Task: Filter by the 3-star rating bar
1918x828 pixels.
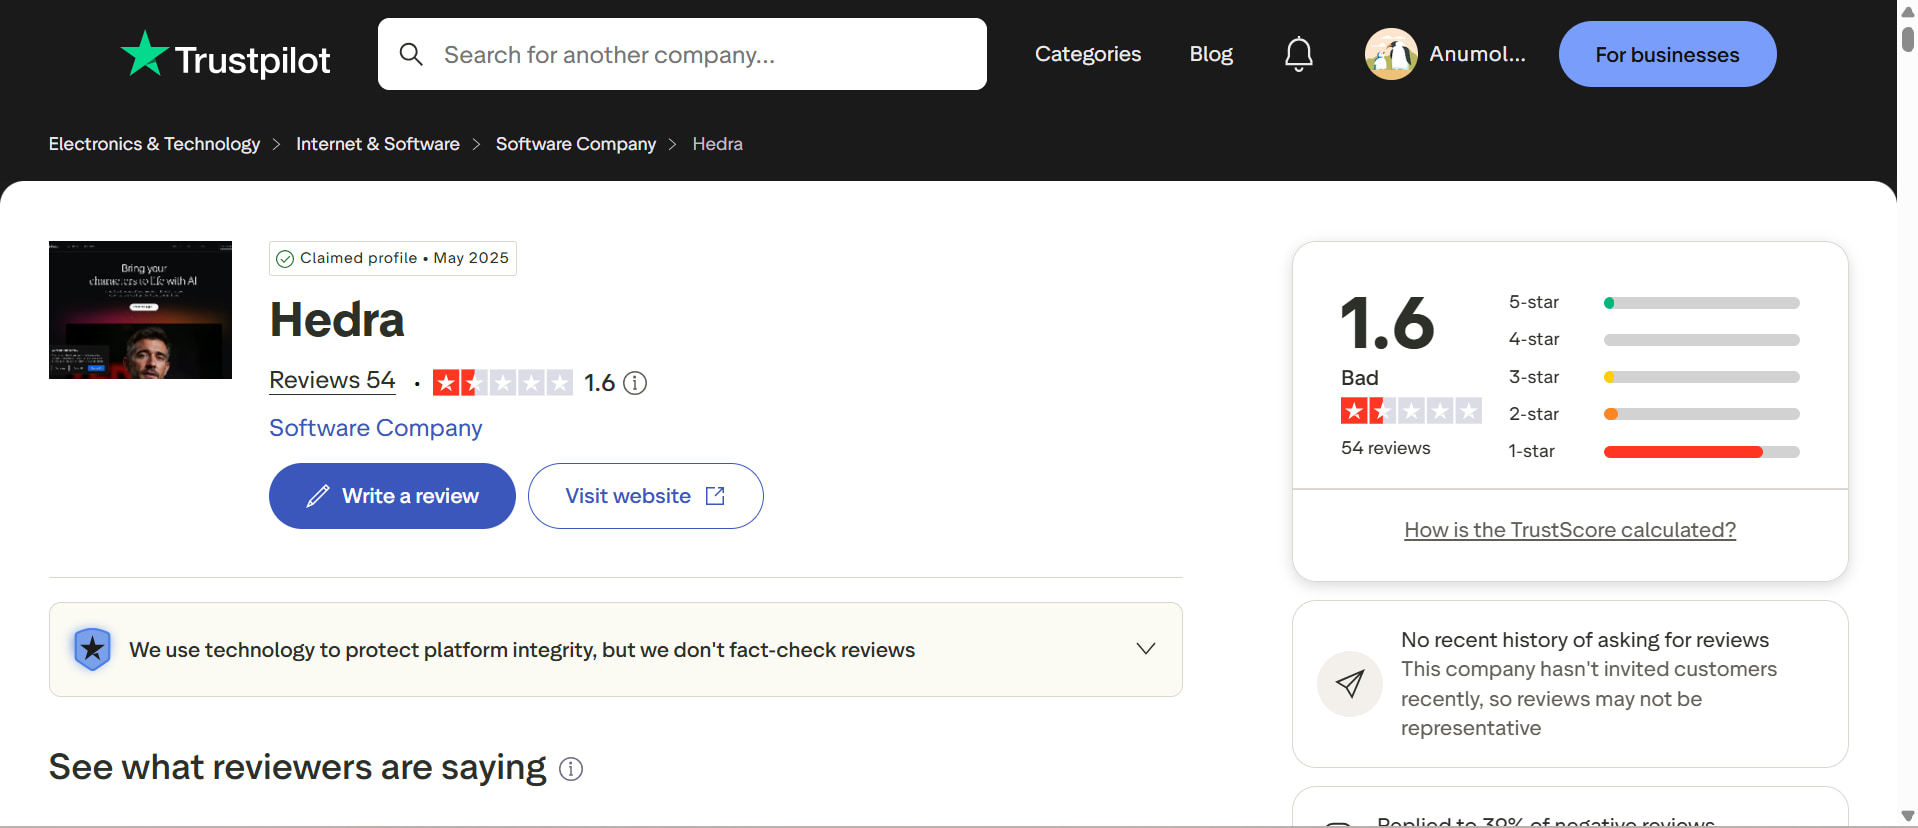Action: coord(1701,377)
